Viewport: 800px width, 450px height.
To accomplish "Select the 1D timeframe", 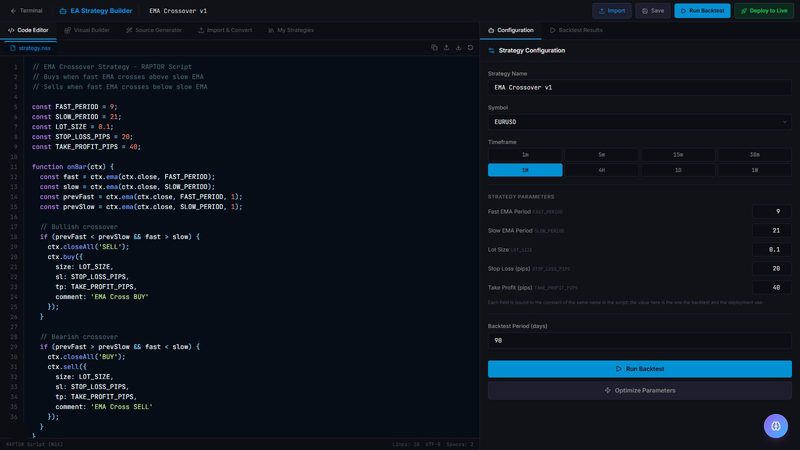I will click(x=678, y=170).
